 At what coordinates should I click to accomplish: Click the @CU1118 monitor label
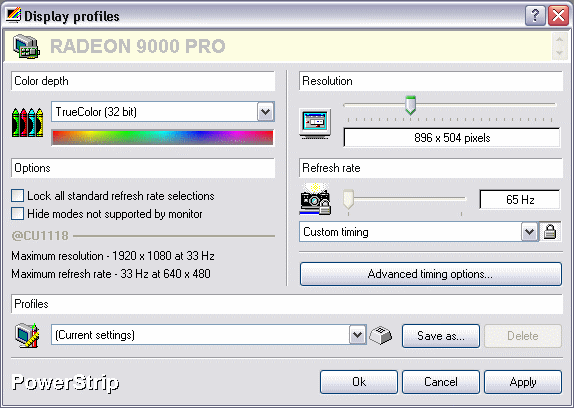click(40, 236)
